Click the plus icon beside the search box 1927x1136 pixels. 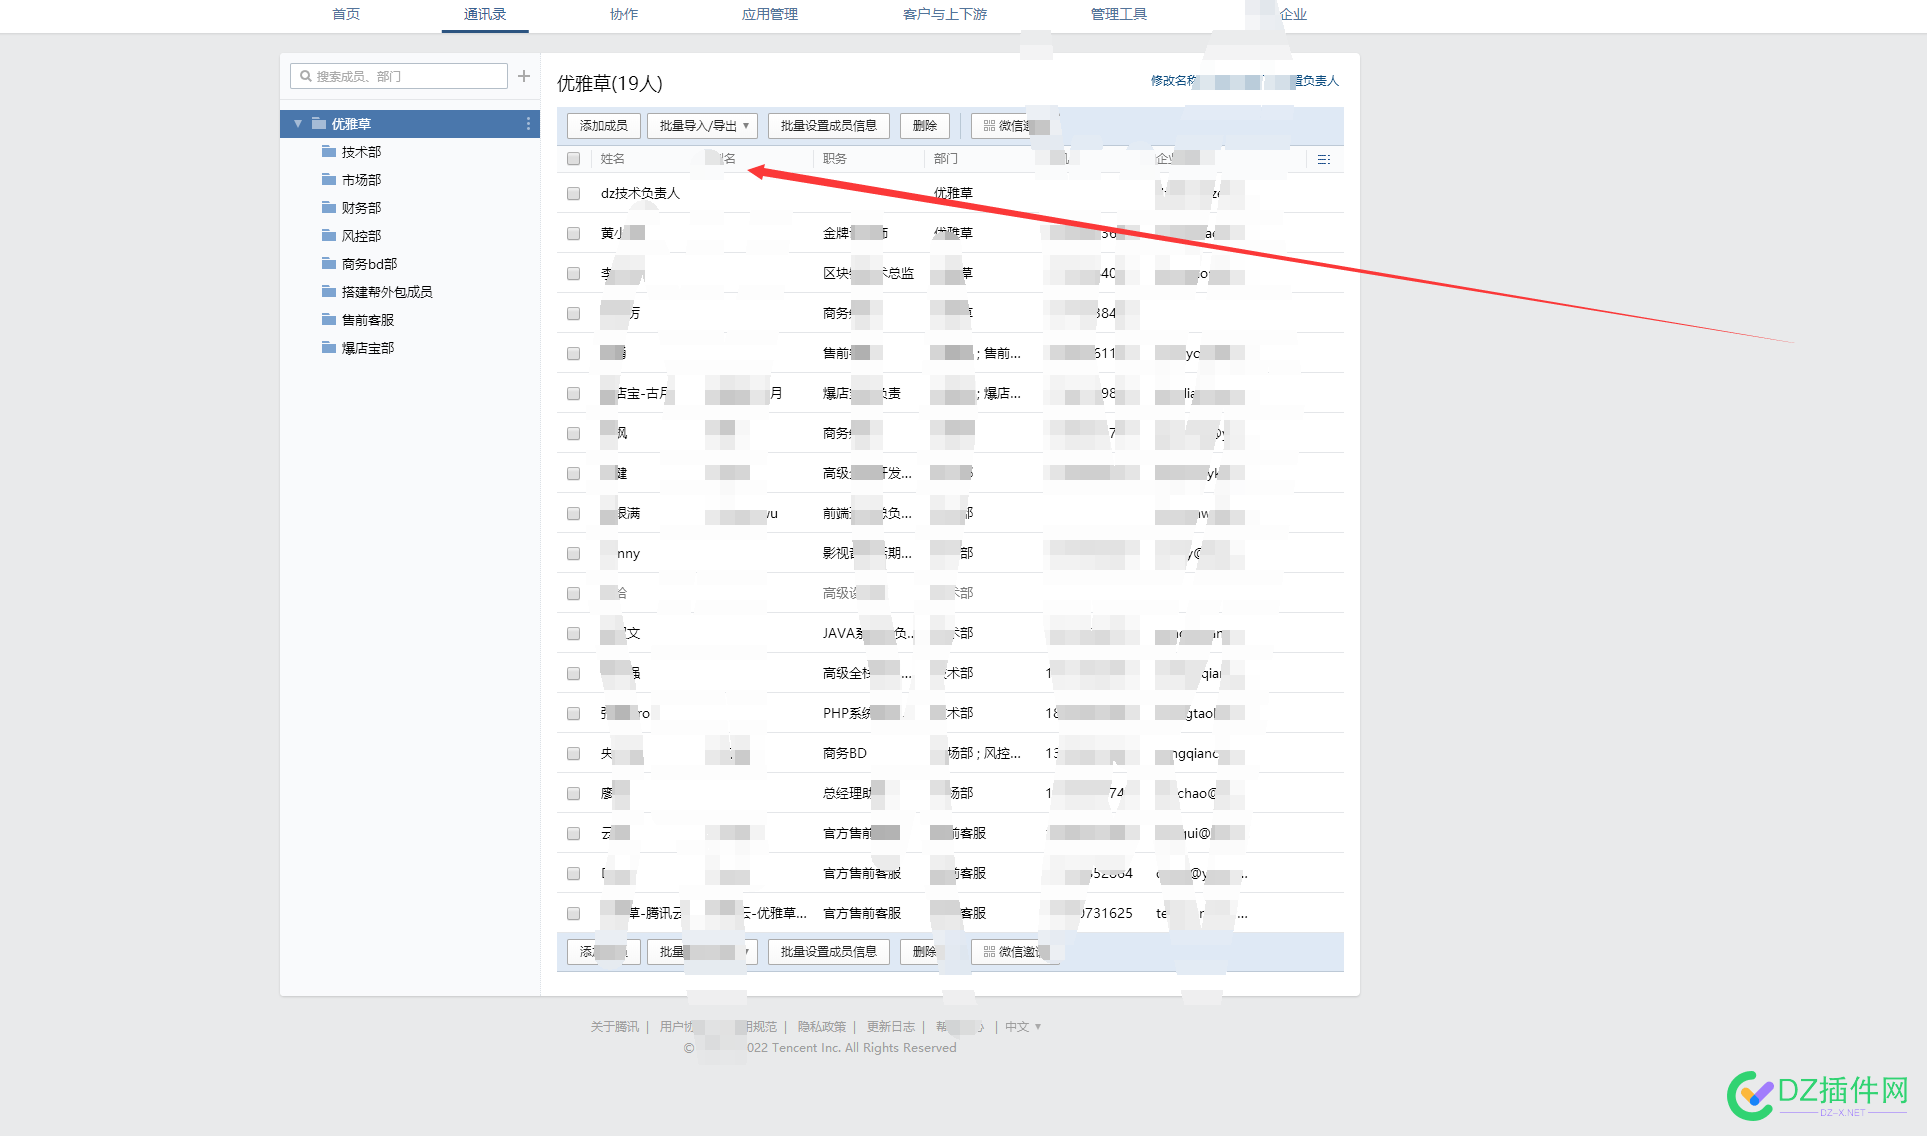pos(524,76)
